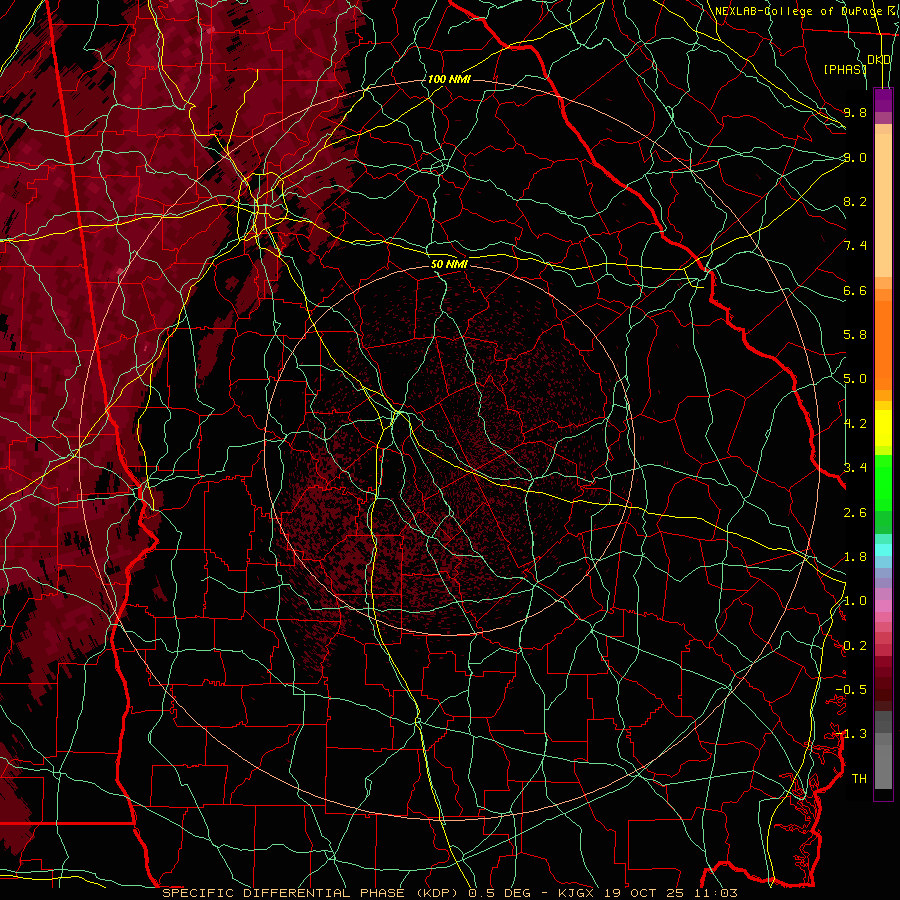Pick the cyan segment of the color bar

(883, 550)
